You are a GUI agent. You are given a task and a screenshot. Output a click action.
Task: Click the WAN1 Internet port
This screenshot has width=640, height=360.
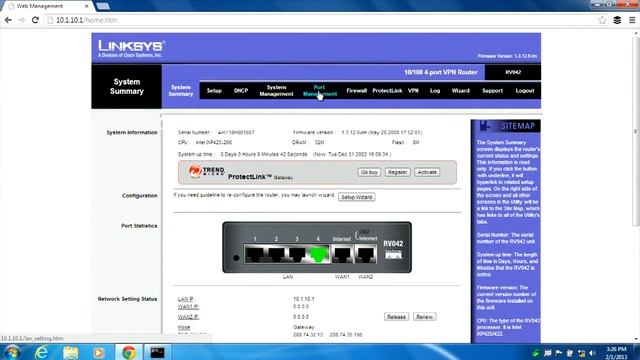342,254
